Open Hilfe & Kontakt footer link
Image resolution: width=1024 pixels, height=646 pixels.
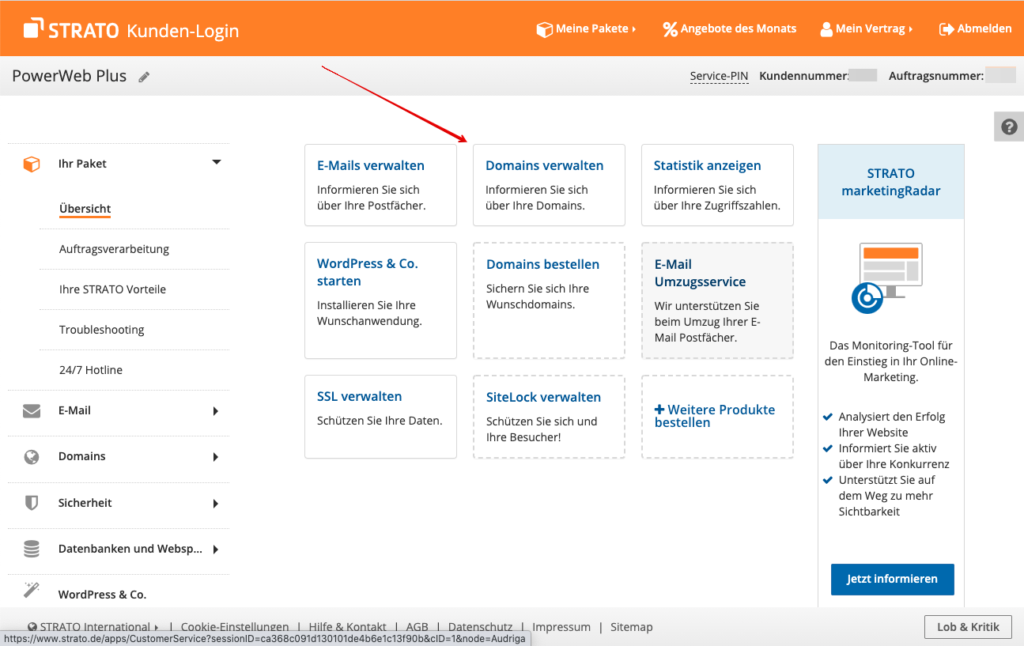coord(347,627)
